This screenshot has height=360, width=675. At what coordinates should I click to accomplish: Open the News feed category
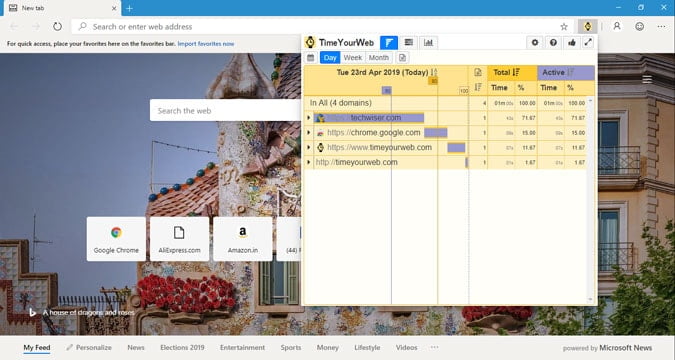[x=136, y=348]
